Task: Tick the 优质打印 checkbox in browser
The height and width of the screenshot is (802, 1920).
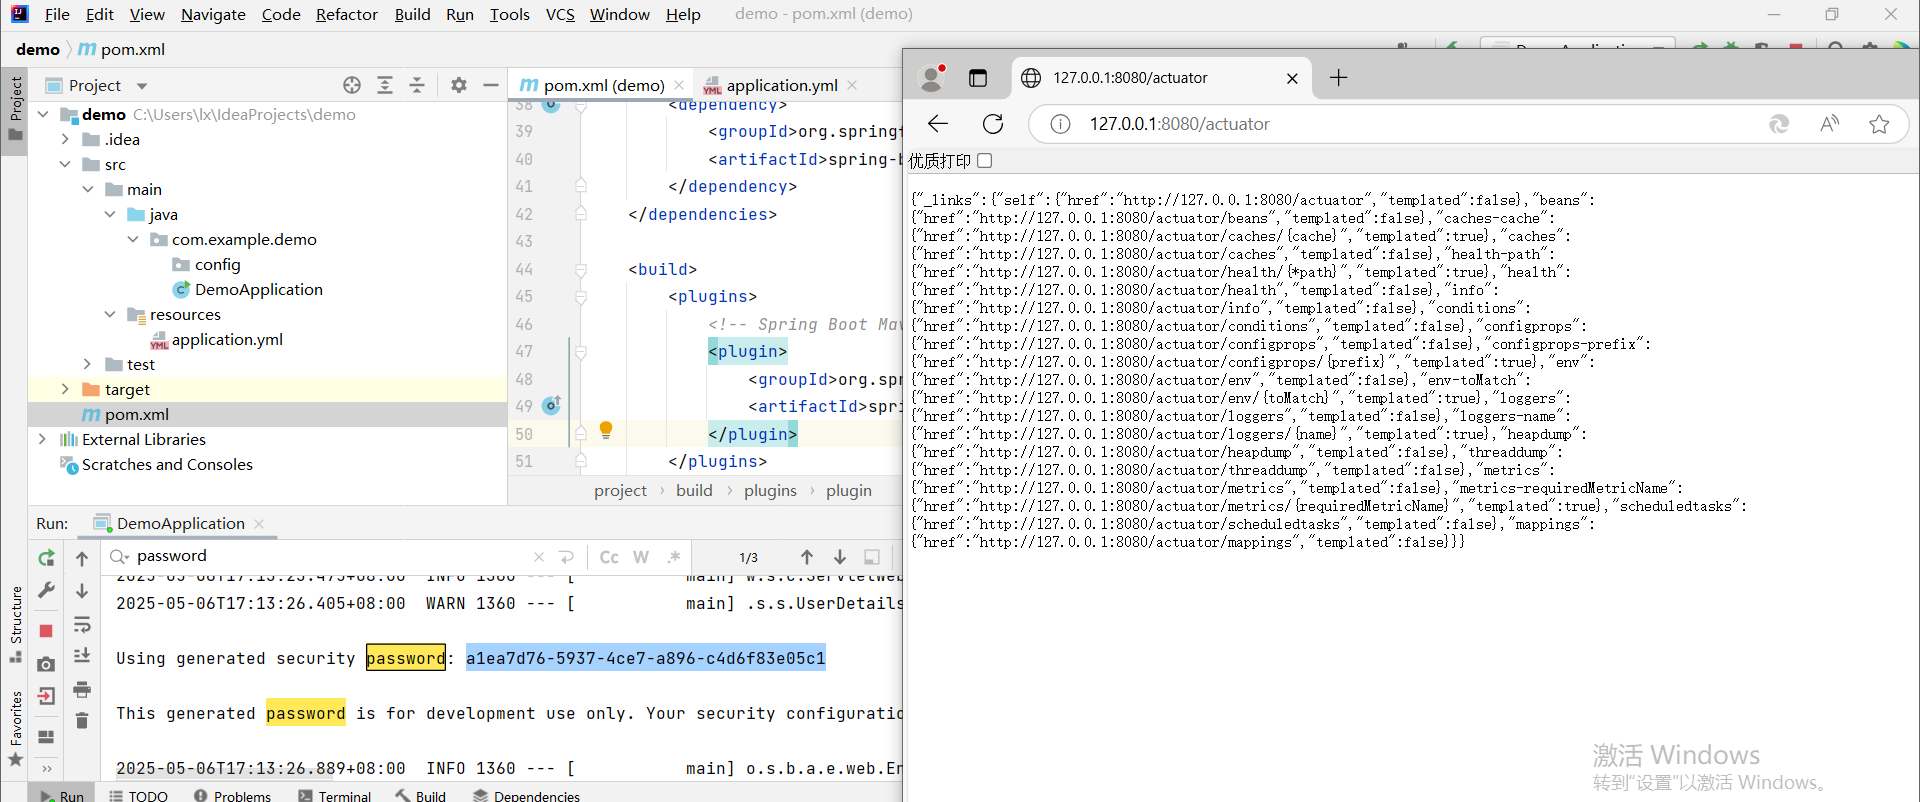Action: click(985, 160)
